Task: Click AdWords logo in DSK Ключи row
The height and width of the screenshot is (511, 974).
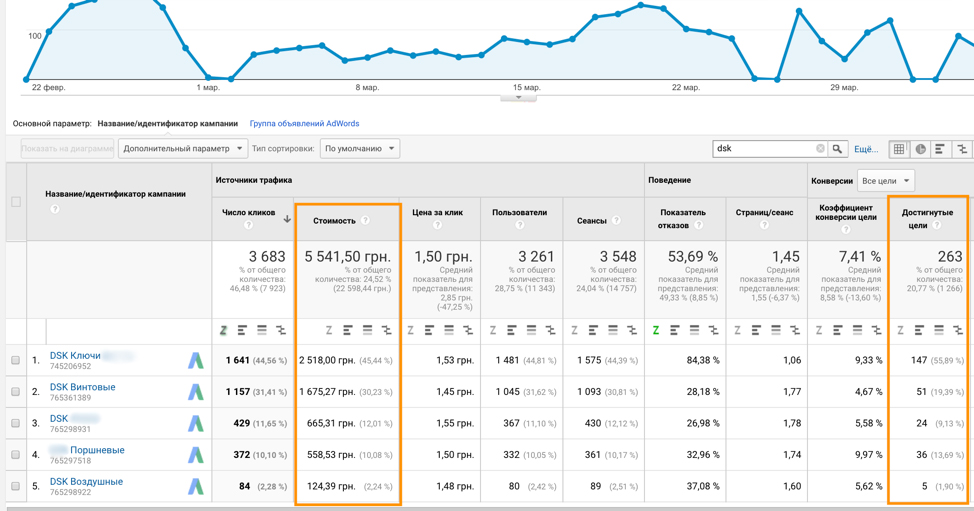Action: (x=196, y=360)
